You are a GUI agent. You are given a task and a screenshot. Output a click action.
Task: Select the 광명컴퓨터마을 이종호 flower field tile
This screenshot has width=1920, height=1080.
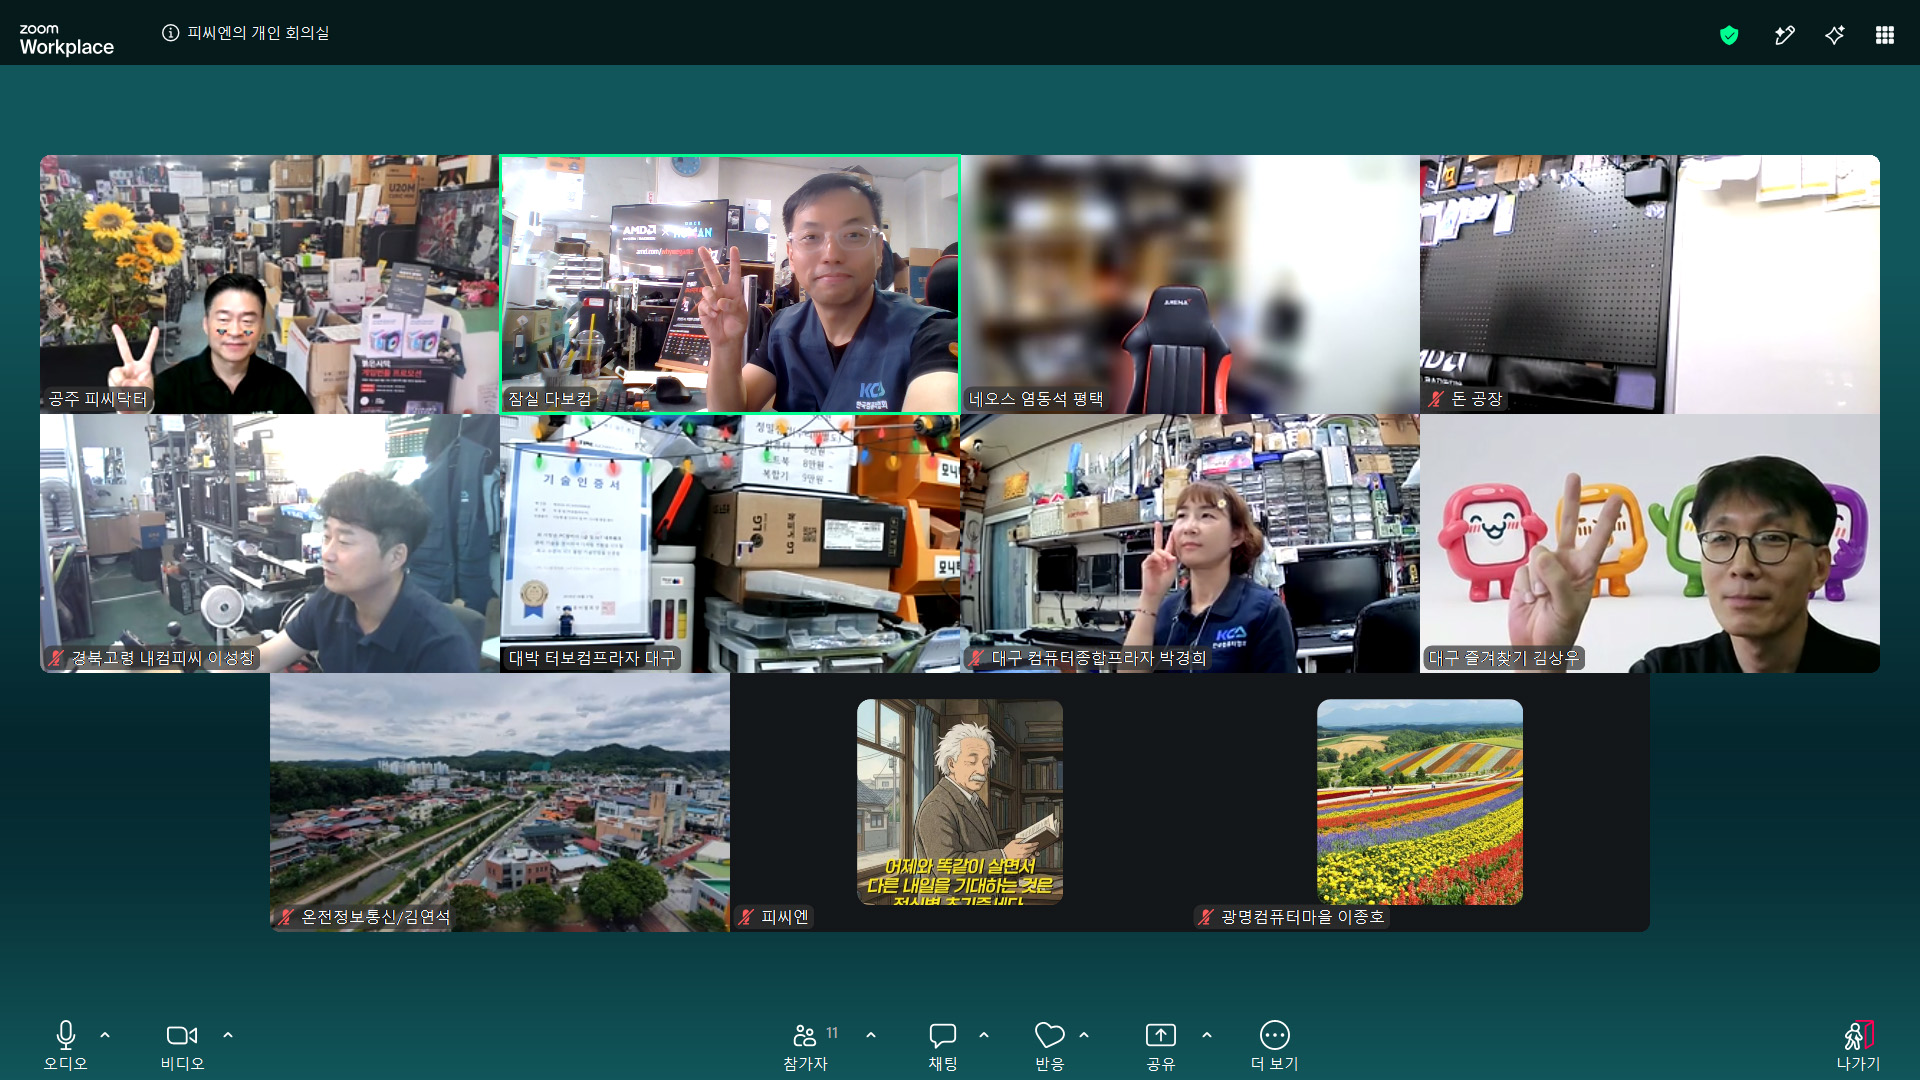tap(1420, 802)
